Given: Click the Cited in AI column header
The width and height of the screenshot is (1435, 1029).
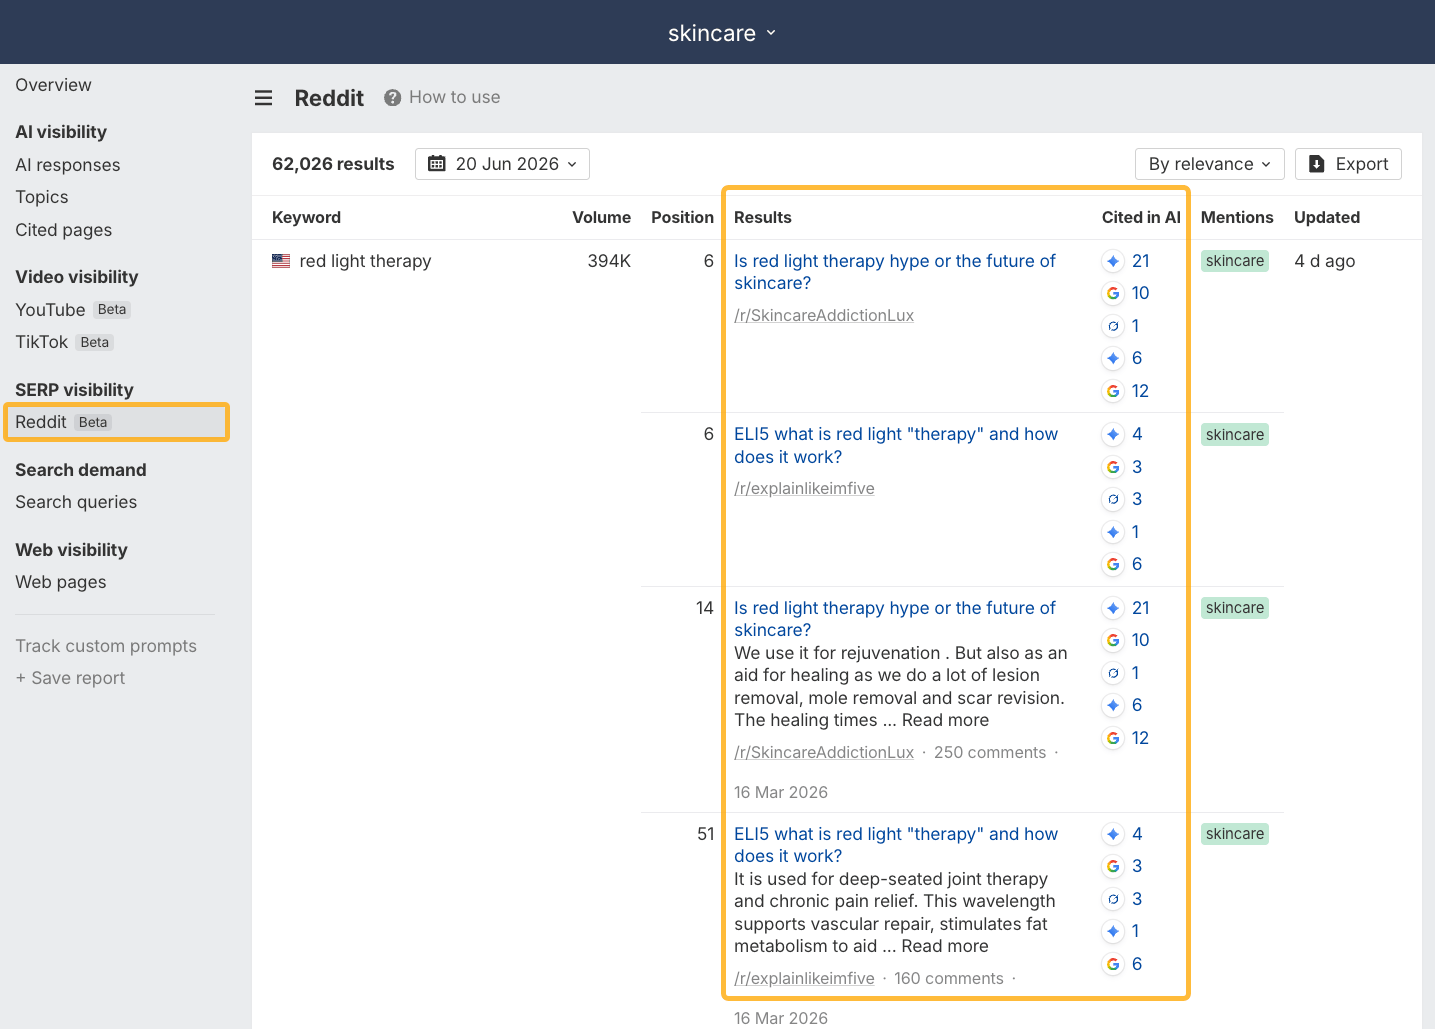Looking at the screenshot, I should click(1141, 217).
